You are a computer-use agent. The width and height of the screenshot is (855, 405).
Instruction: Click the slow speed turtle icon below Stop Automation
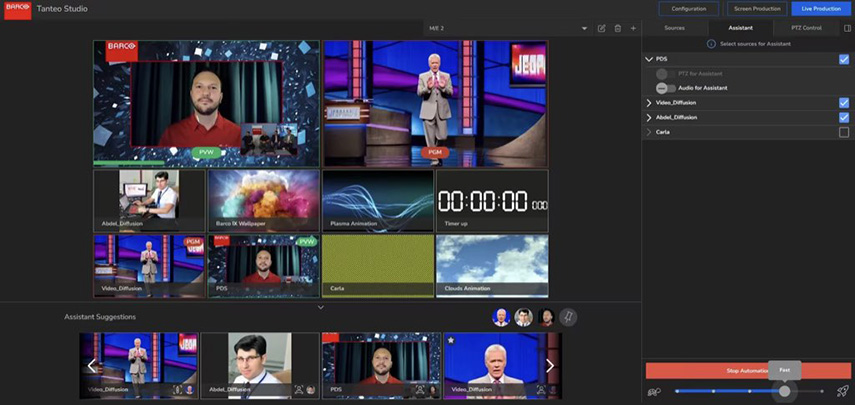(653, 391)
